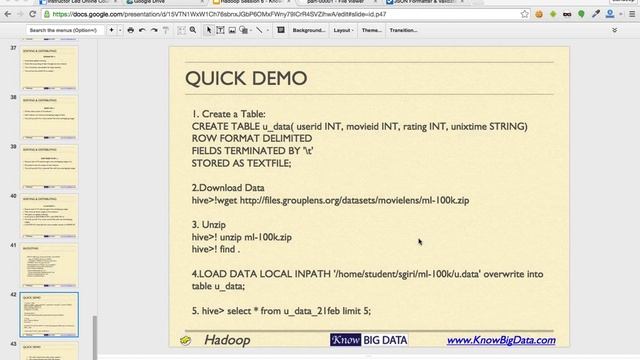Click the browser Back arrow
The image size is (640, 360).
[8, 14]
